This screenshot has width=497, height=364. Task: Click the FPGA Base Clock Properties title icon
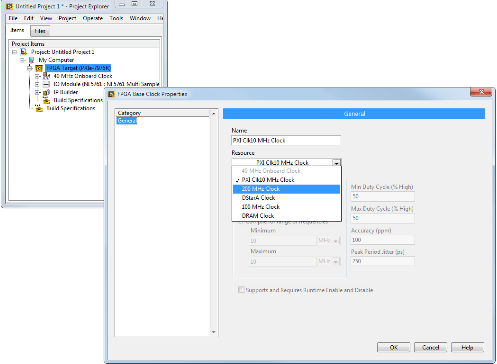111,94
